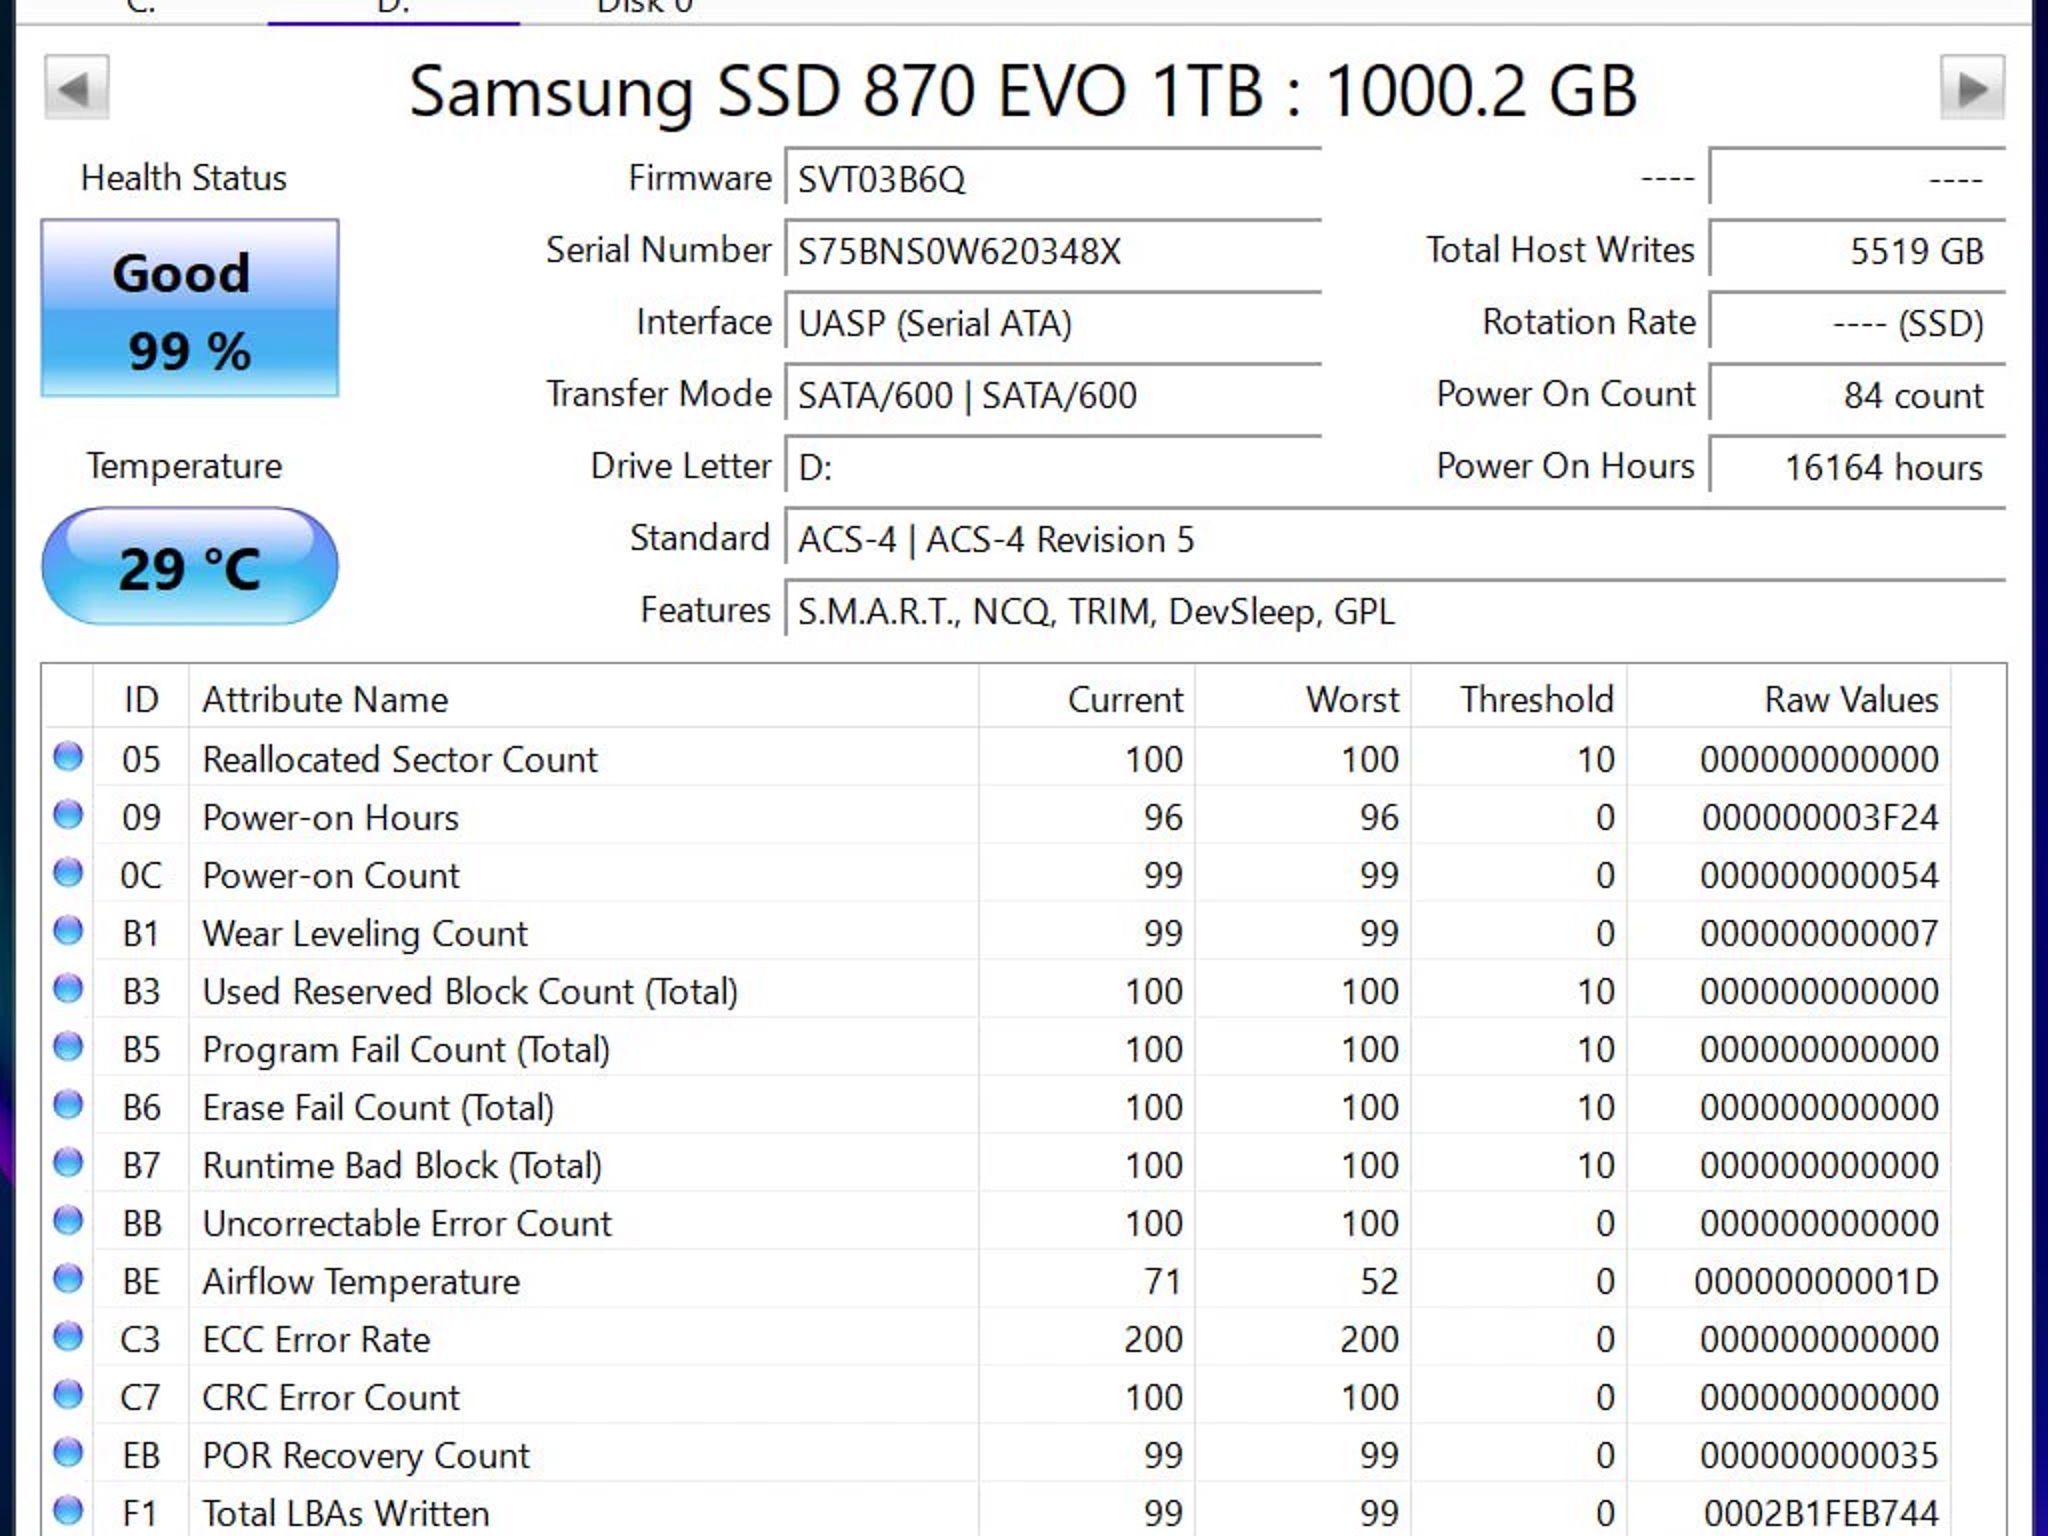Go to previous disk with left arrow
The height and width of the screenshot is (1536, 2048).
point(76,88)
